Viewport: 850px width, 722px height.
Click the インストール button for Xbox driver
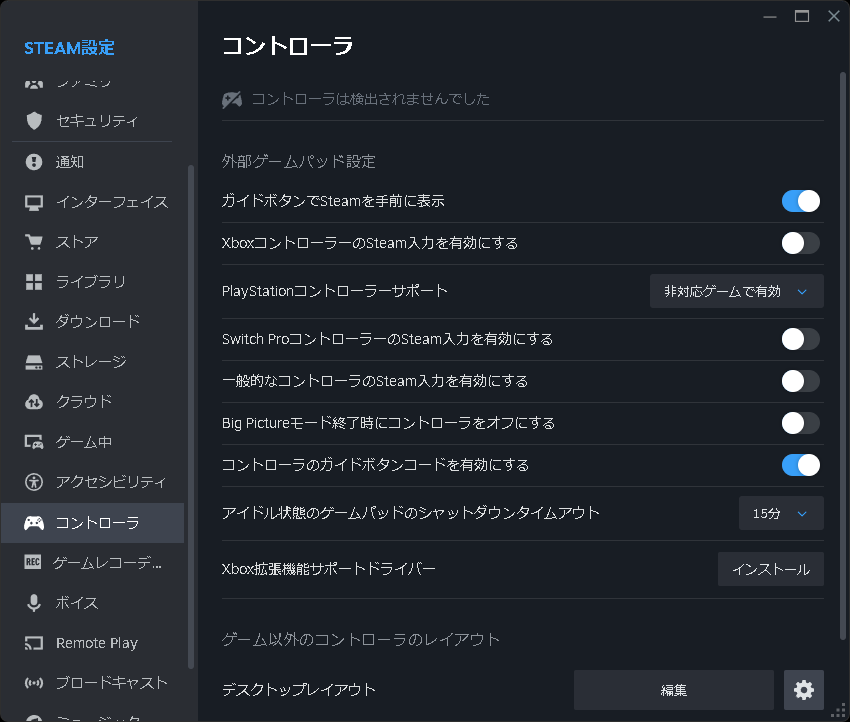click(x=771, y=569)
